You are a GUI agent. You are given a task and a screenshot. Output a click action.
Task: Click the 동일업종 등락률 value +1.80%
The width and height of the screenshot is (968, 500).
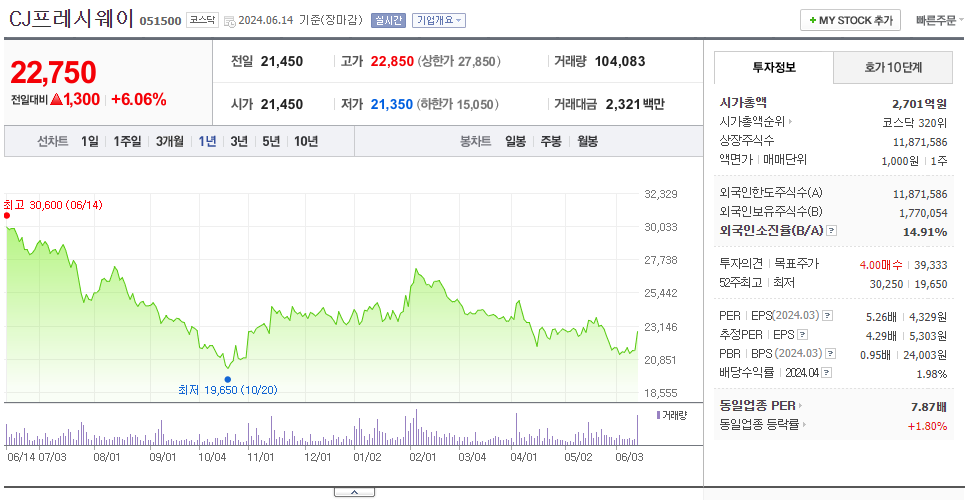(x=927, y=425)
